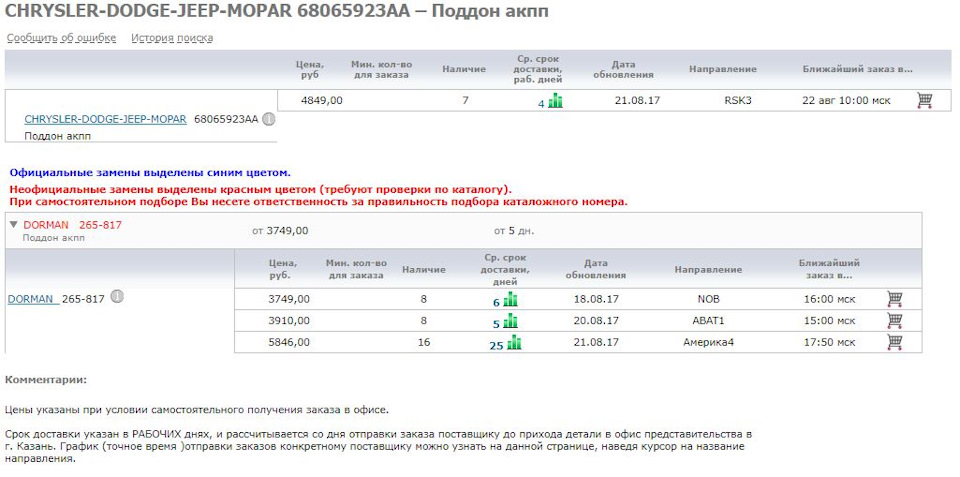The width and height of the screenshot is (960, 477).
Task: Collapse the DORMAN 265-817 group
Action: pos(14,225)
